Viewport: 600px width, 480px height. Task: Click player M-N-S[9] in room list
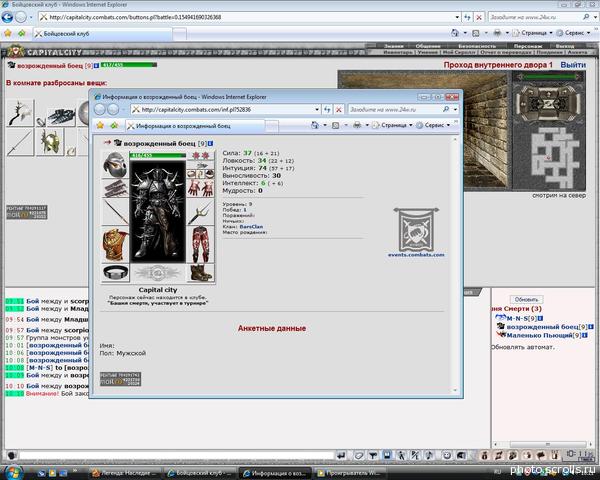[x=522, y=318]
